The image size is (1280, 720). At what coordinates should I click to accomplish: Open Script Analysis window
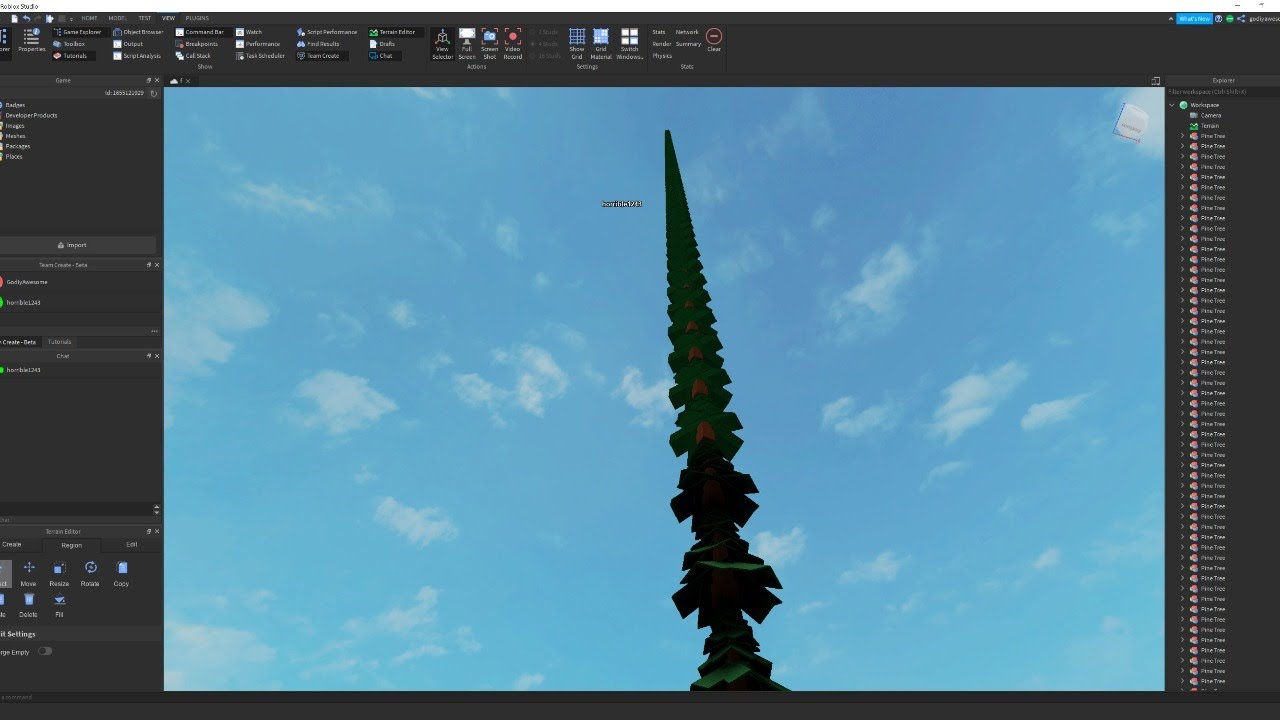click(x=137, y=56)
